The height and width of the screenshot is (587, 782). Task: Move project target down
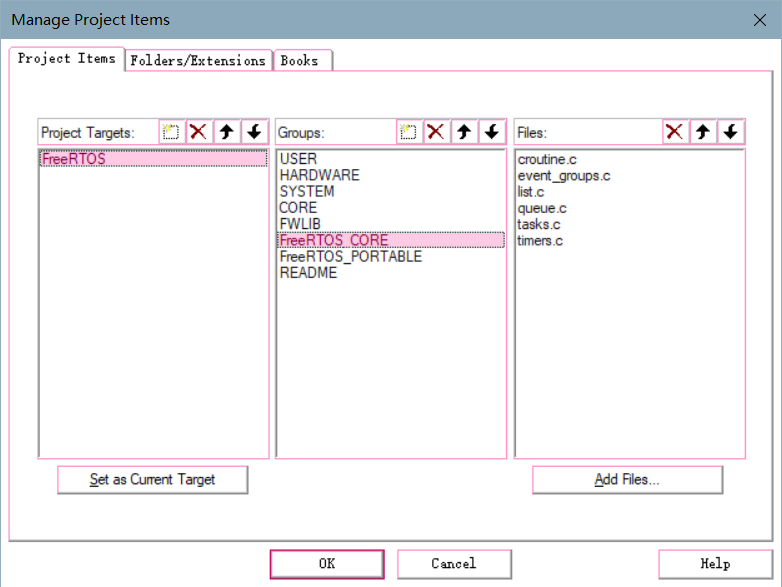(x=255, y=132)
